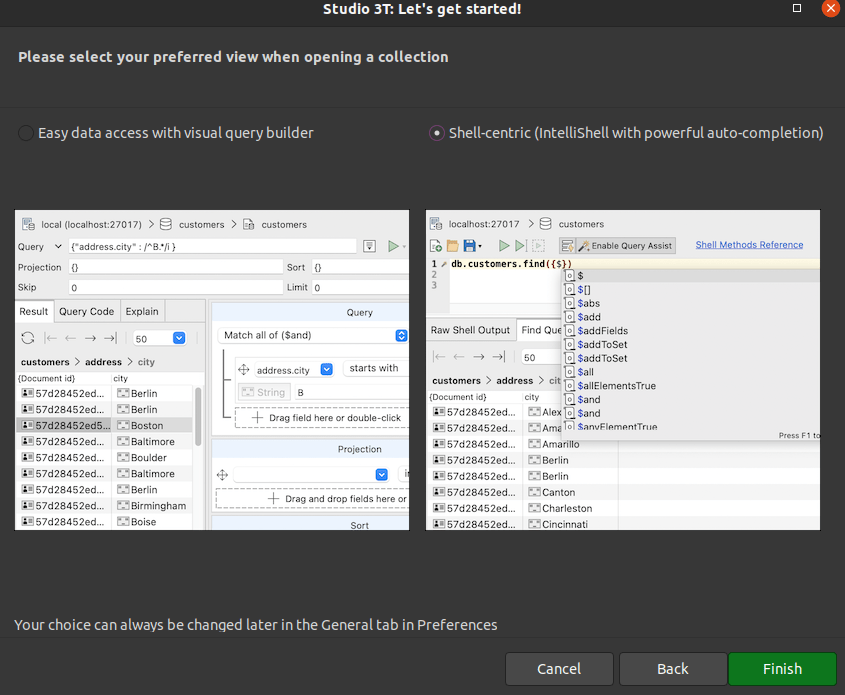845x695 pixels.
Task: Choose $abs in the autocomplete list
Action: click(x=691, y=303)
